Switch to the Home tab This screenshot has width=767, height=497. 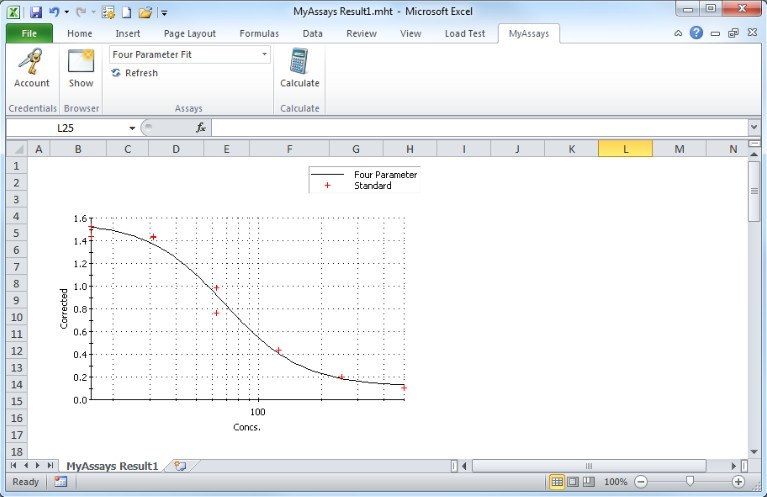[x=80, y=33]
